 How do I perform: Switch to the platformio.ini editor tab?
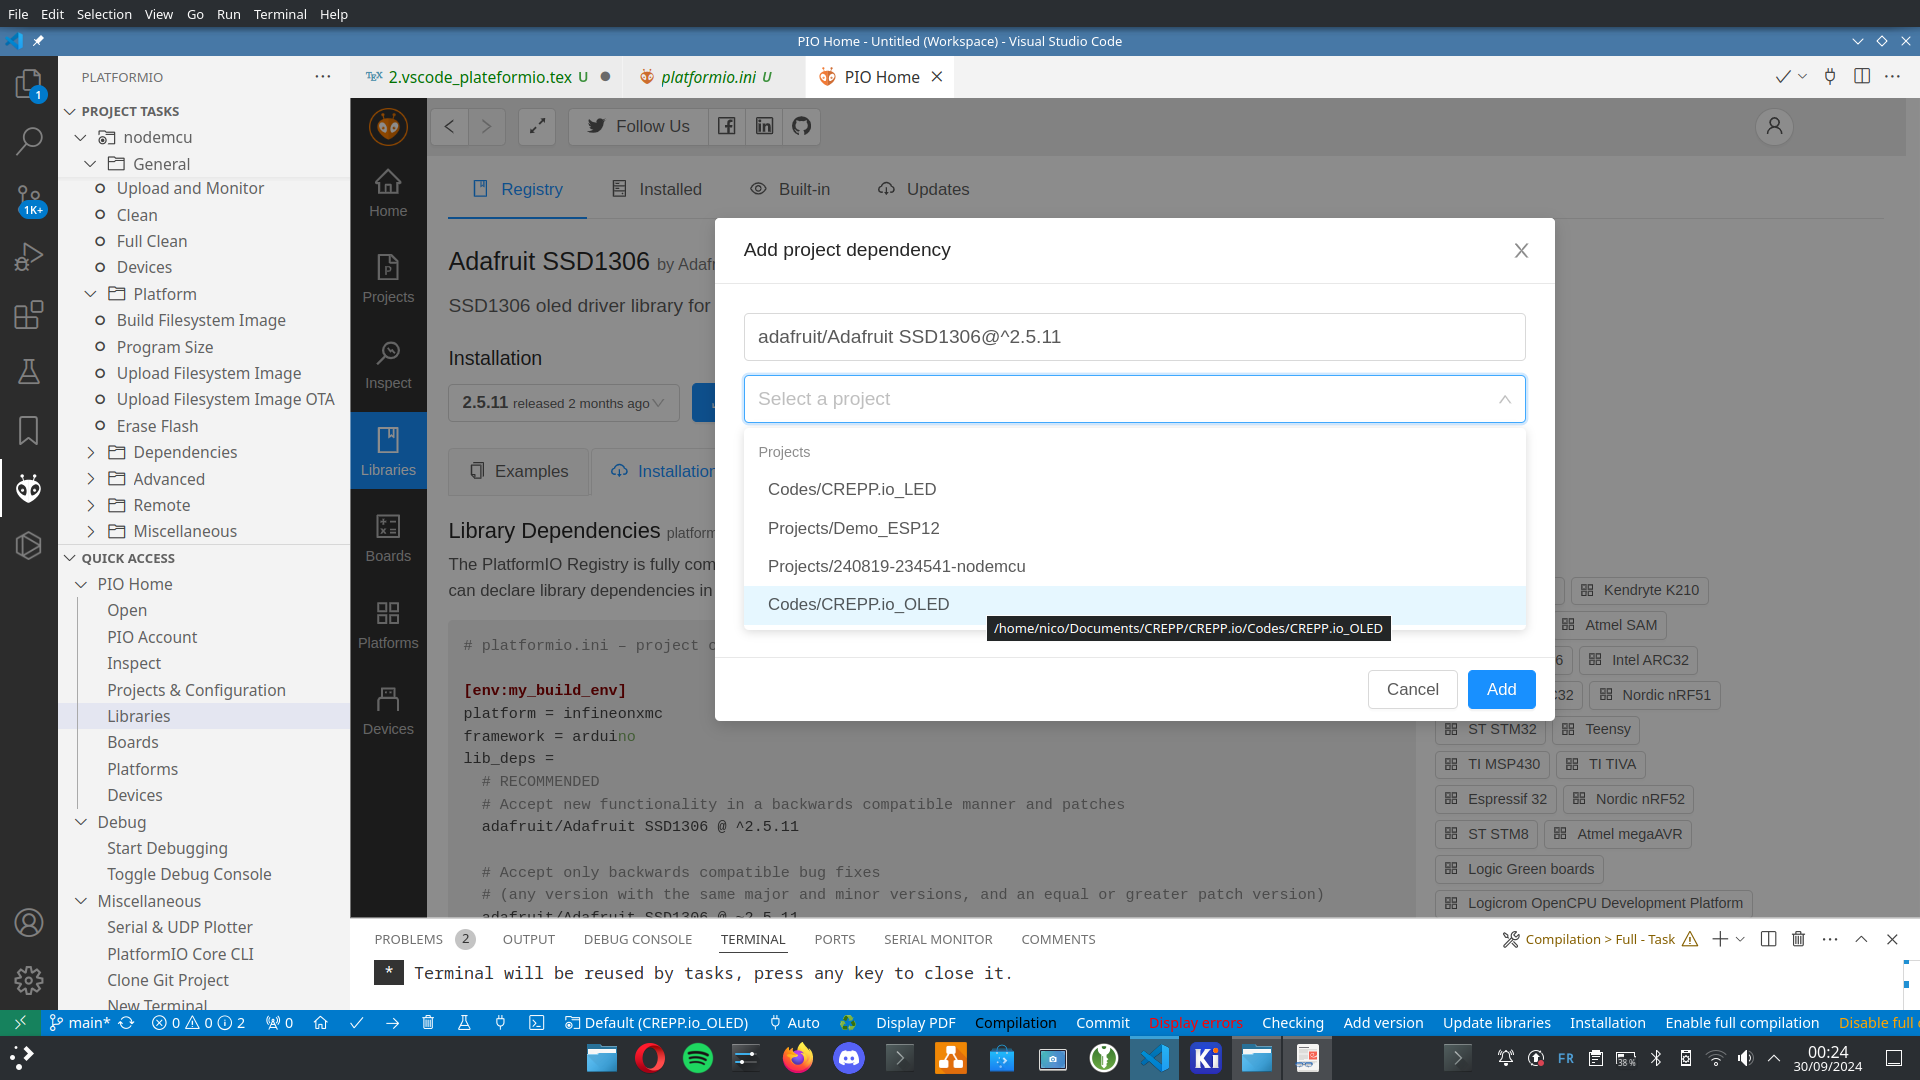(708, 77)
